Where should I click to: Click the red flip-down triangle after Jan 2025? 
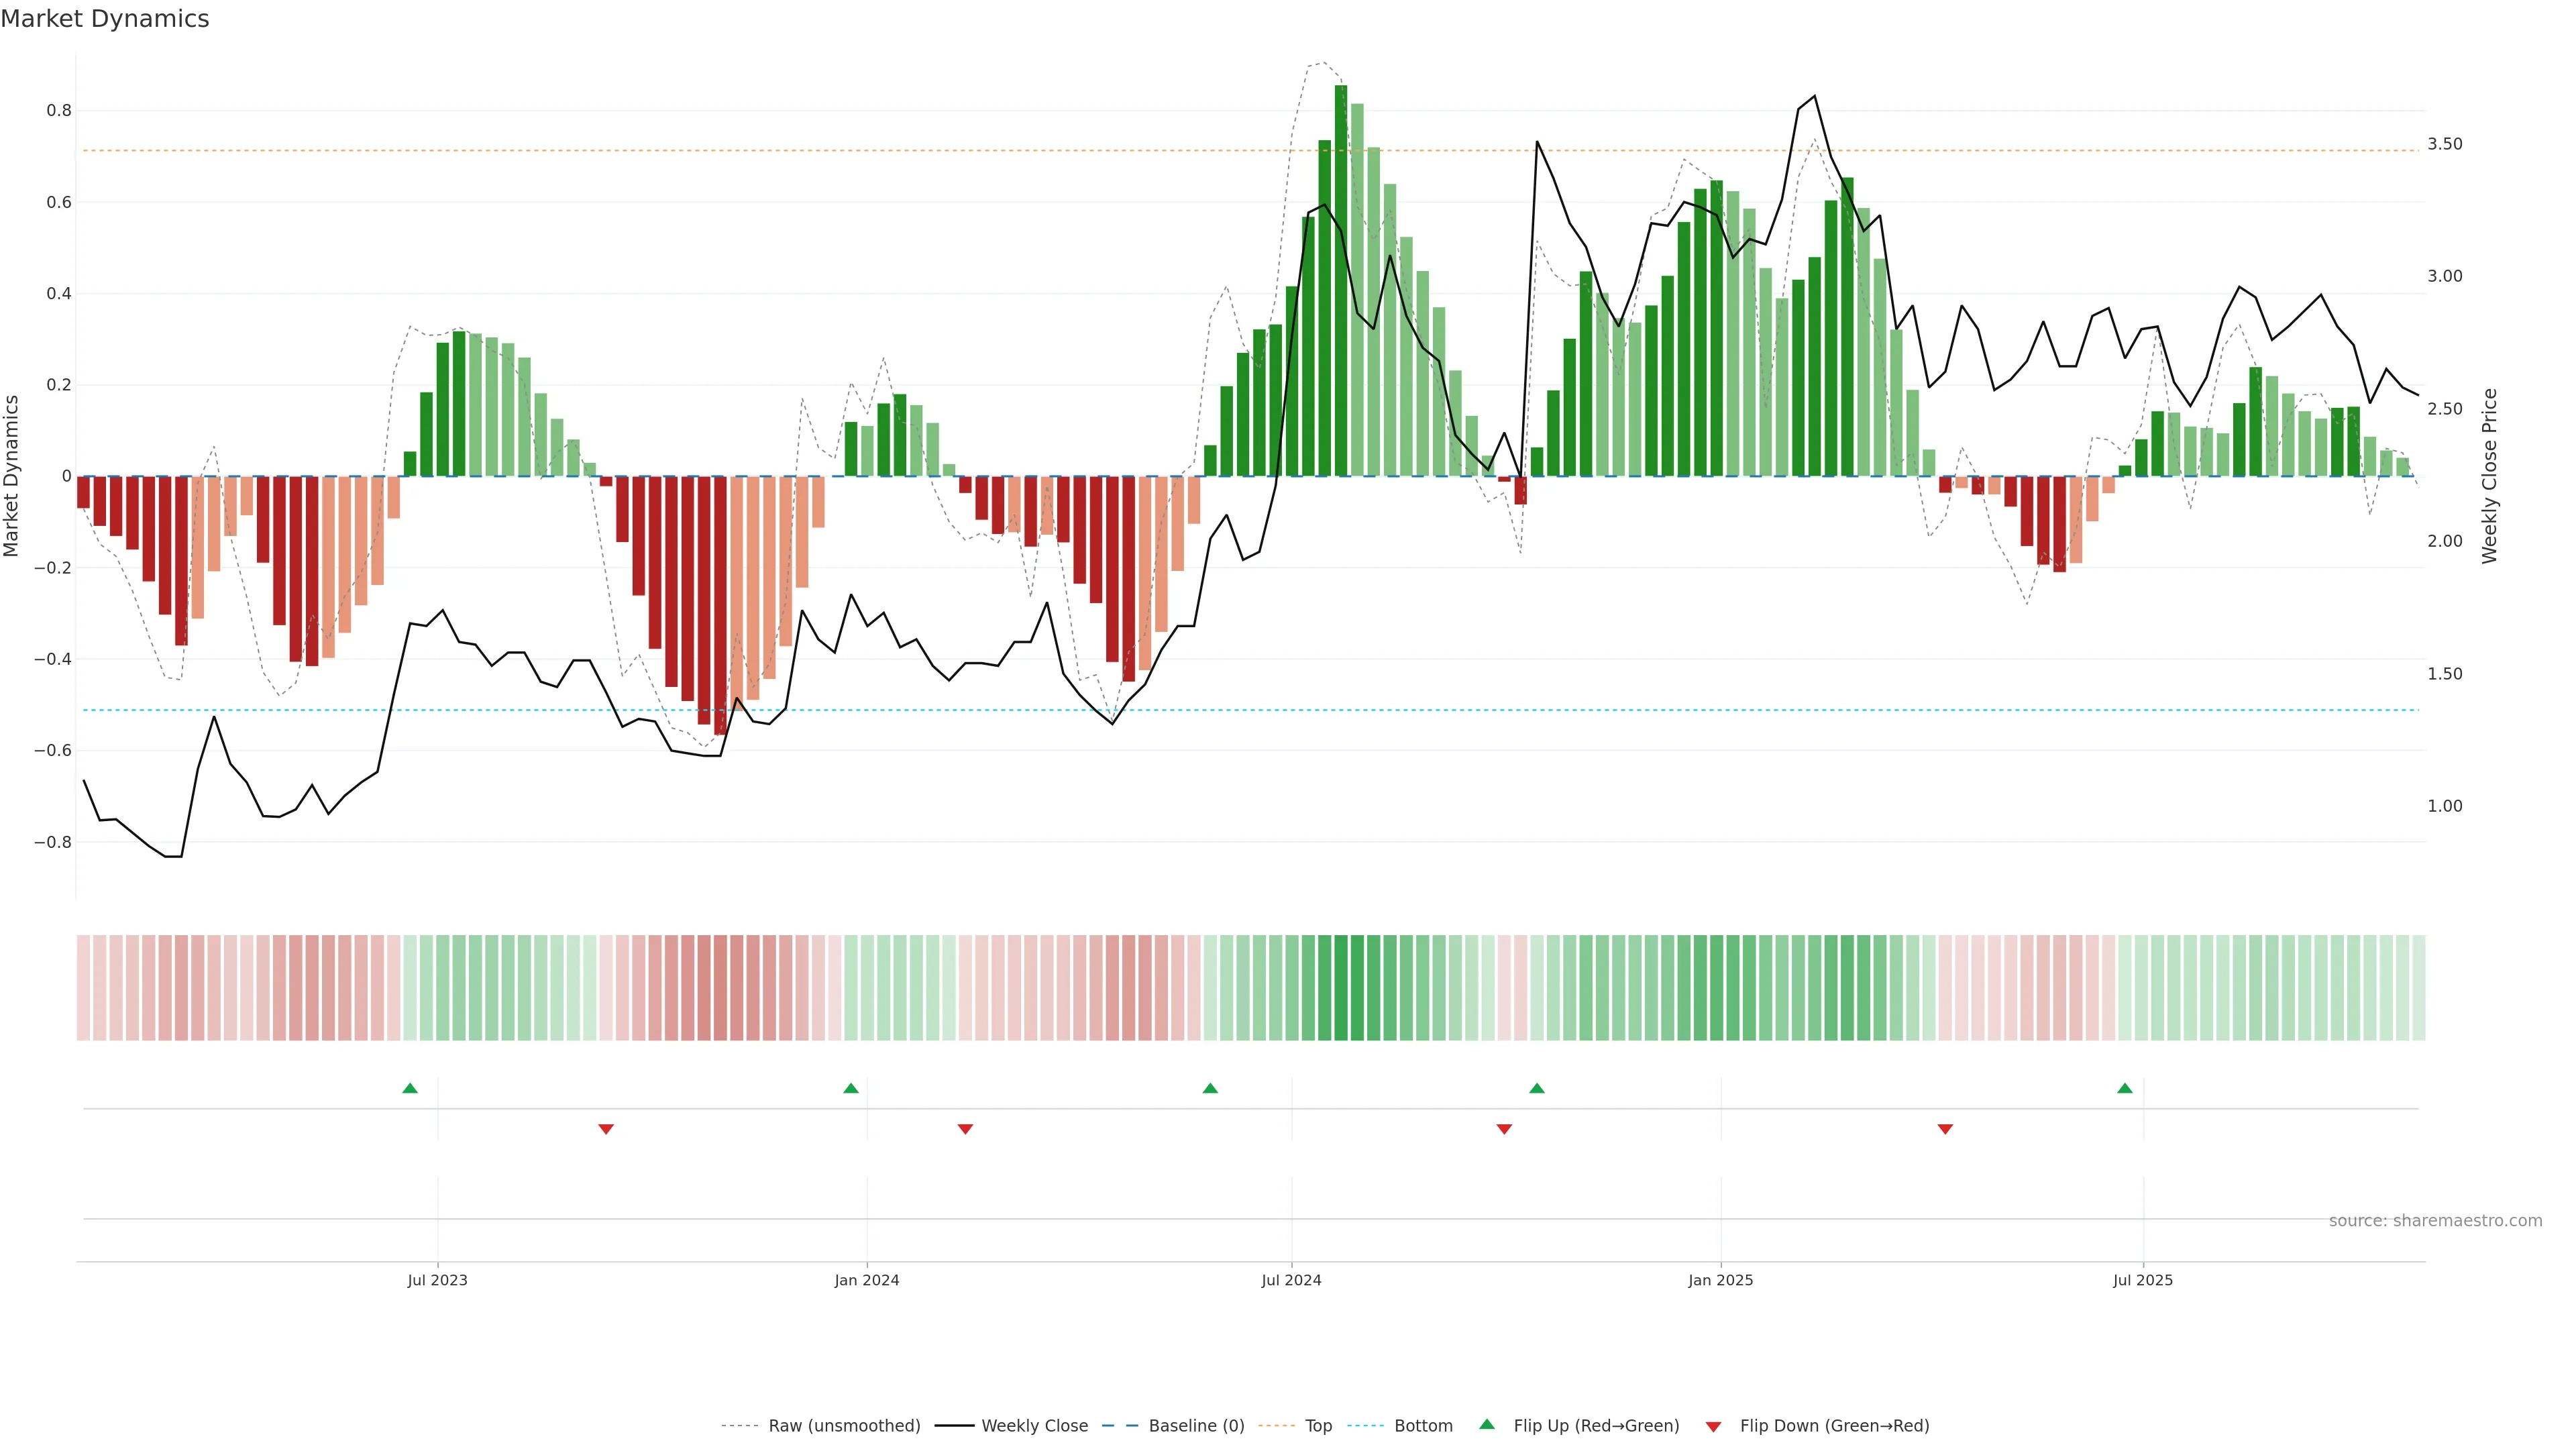click(x=1945, y=1129)
